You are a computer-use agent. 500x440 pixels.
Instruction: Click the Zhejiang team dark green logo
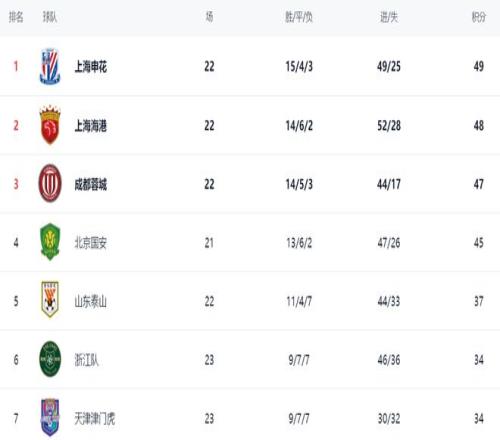(50, 359)
